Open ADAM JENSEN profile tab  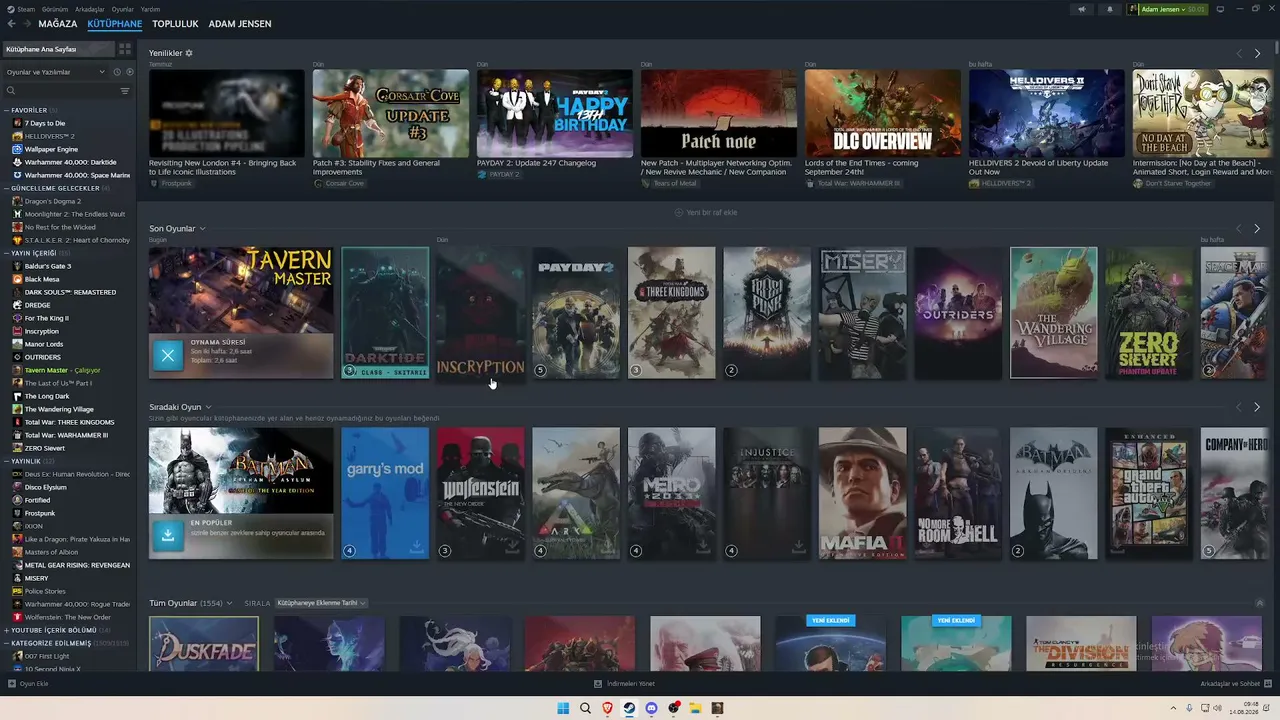point(240,24)
